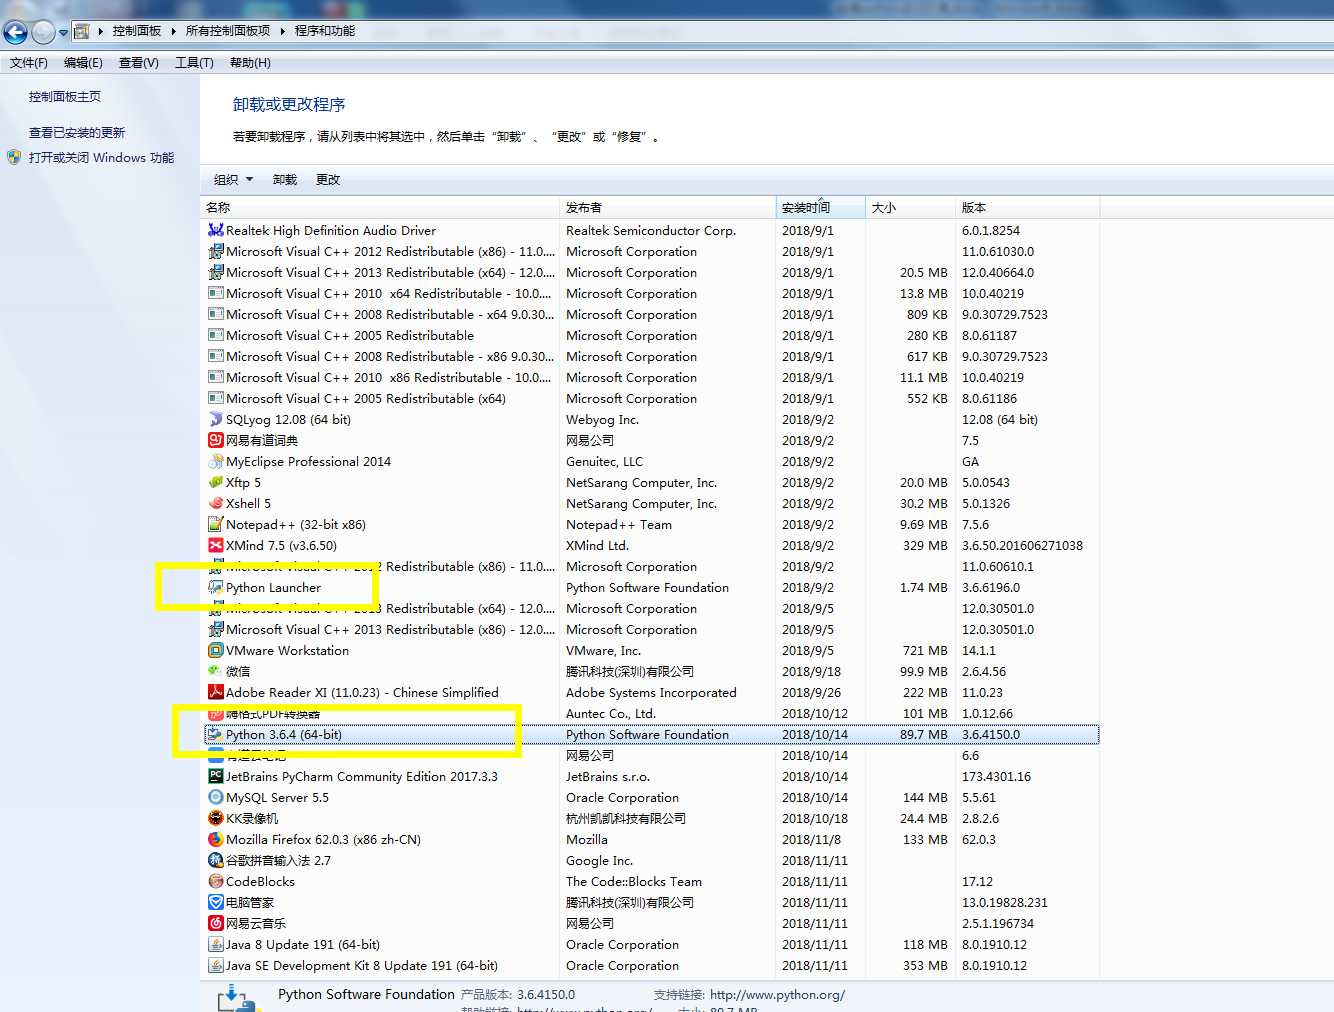Screen dimensions: 1334x1012
Task: Click the 更改 toolbar button
Action: [x=328, y=180]
